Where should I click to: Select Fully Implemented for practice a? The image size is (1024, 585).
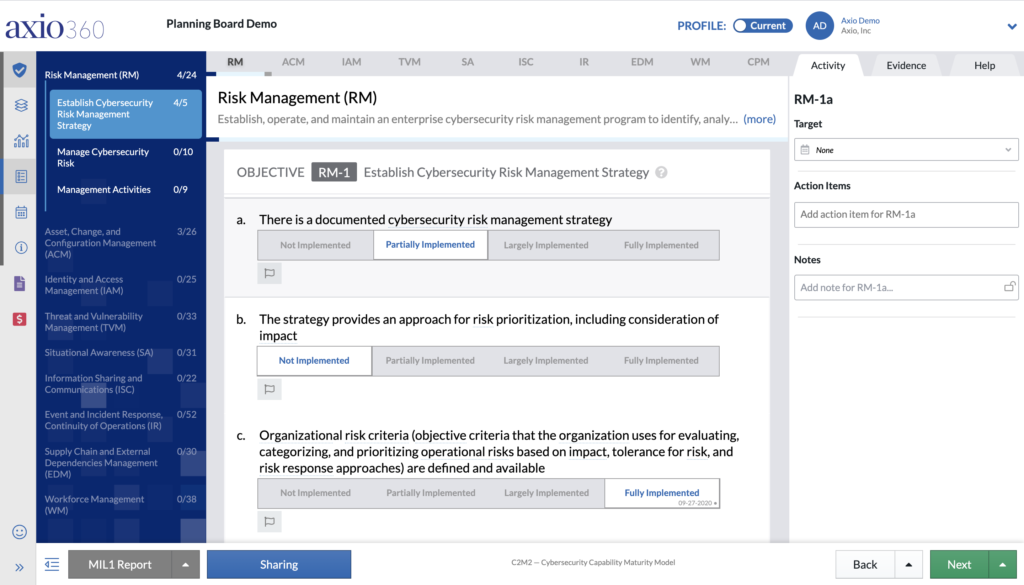point(661,245)
